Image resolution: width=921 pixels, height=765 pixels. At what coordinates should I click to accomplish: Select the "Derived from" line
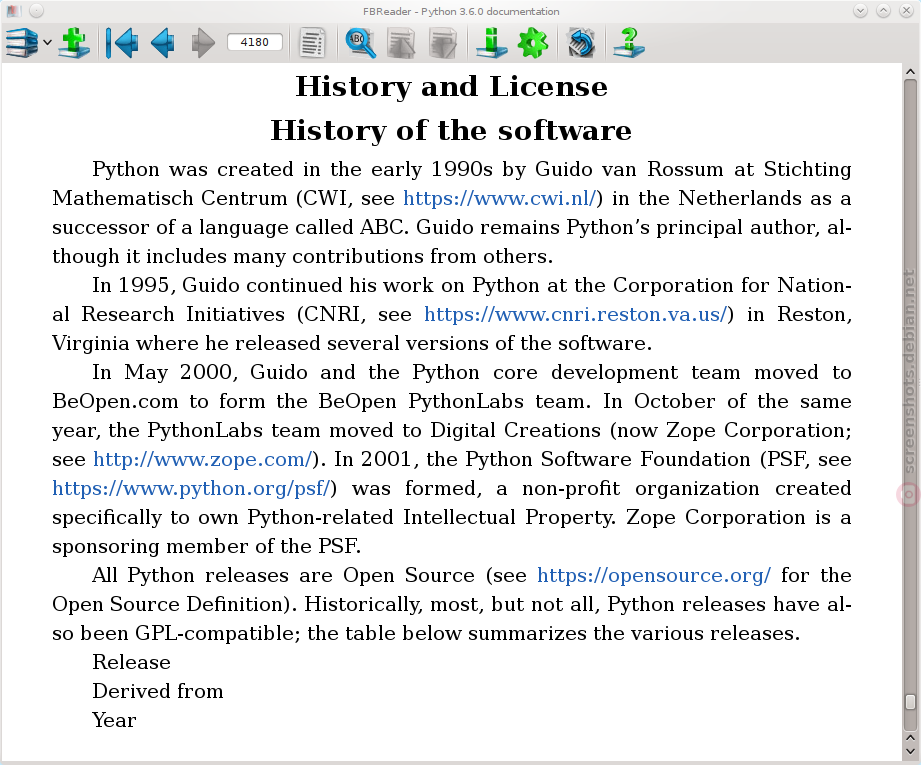pos(158,691)
